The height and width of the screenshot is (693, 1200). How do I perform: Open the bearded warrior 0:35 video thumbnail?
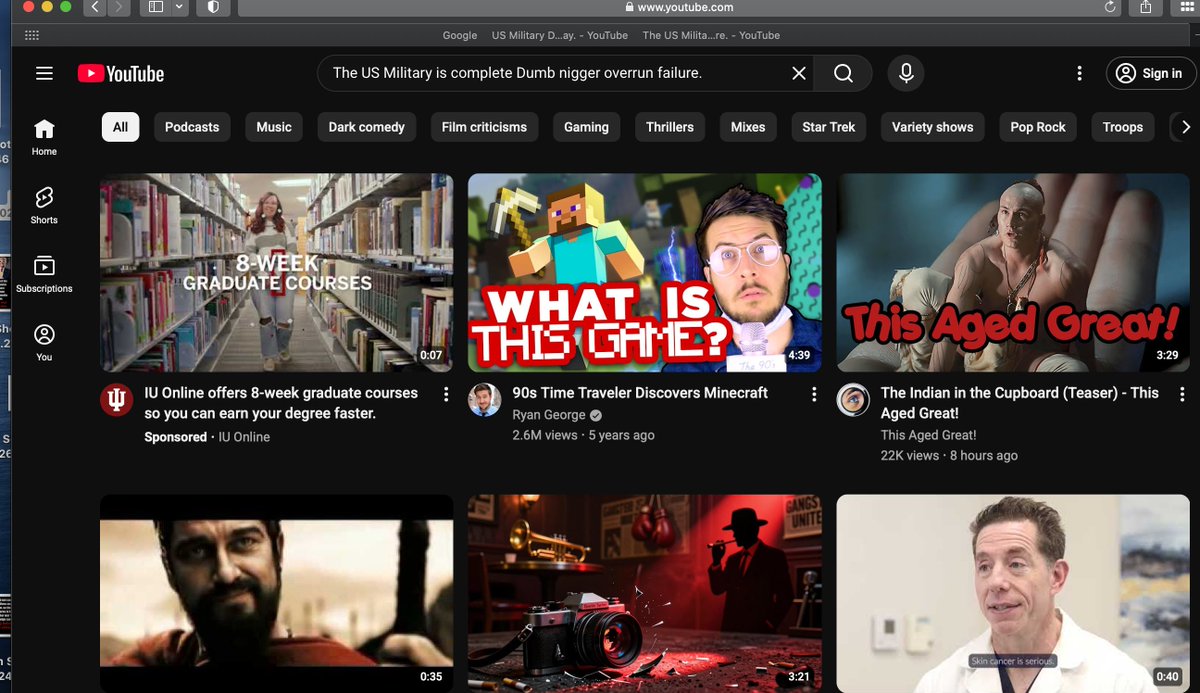(276, 593)
